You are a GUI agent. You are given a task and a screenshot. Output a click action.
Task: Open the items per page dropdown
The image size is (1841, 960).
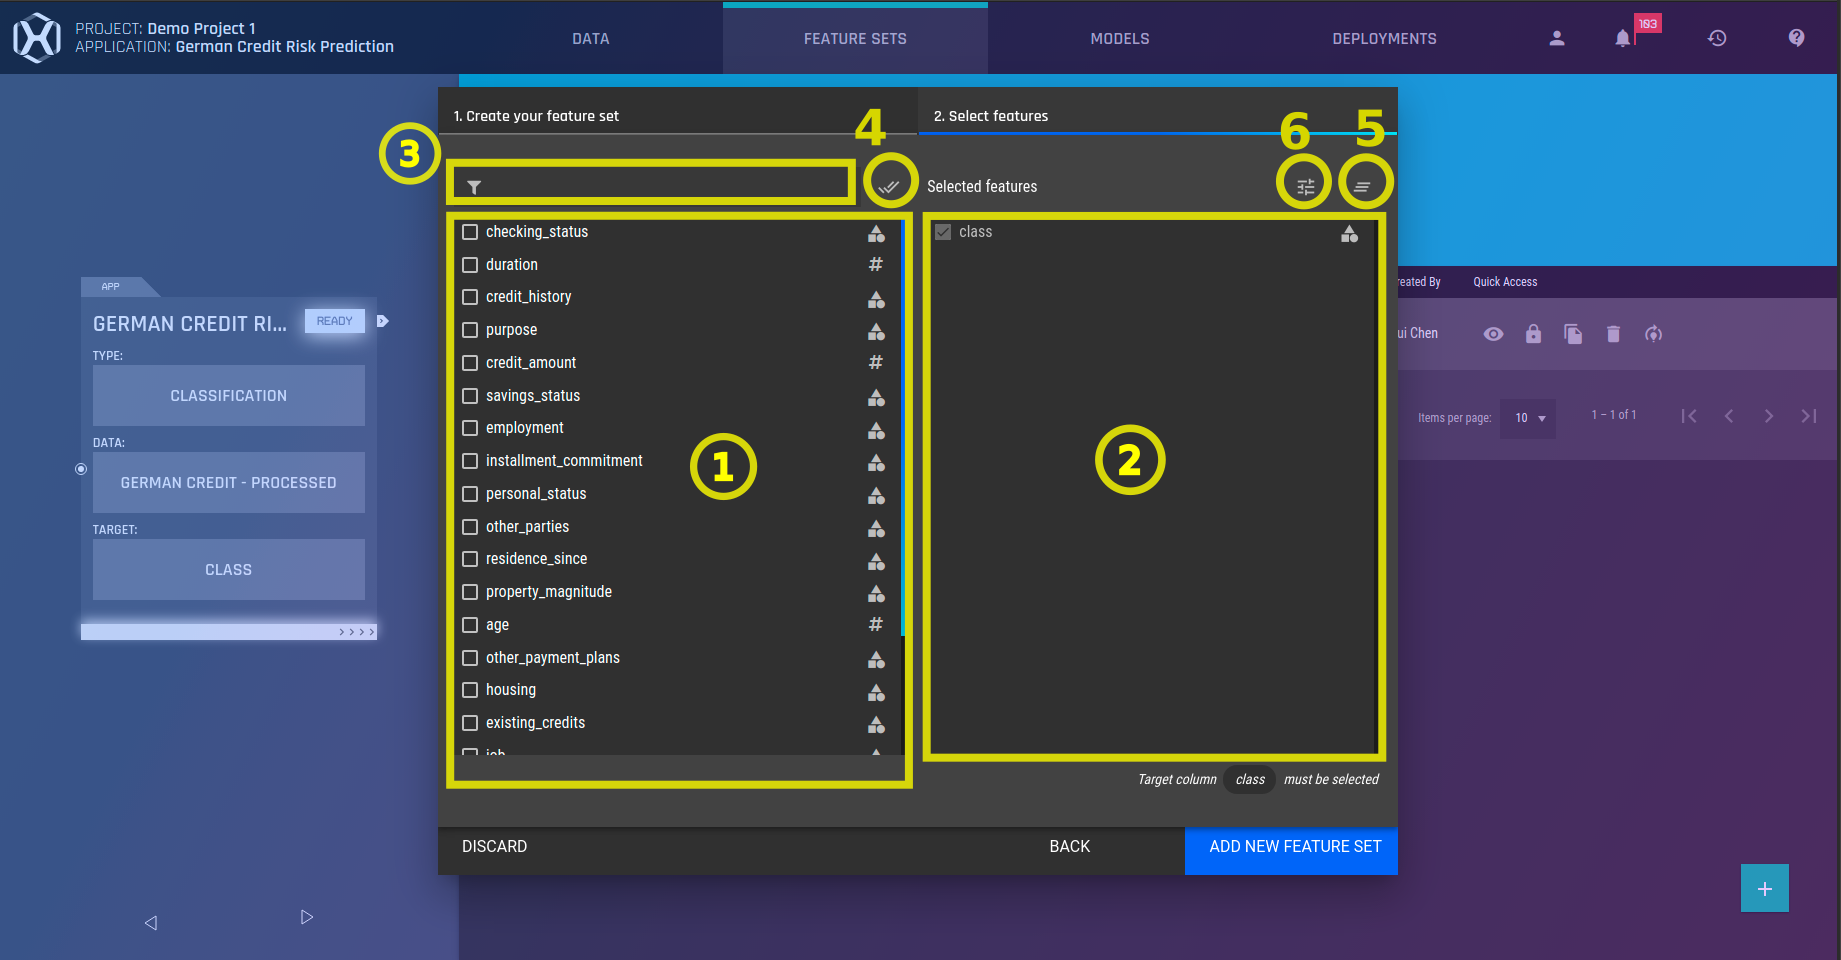click(1529, 418)
